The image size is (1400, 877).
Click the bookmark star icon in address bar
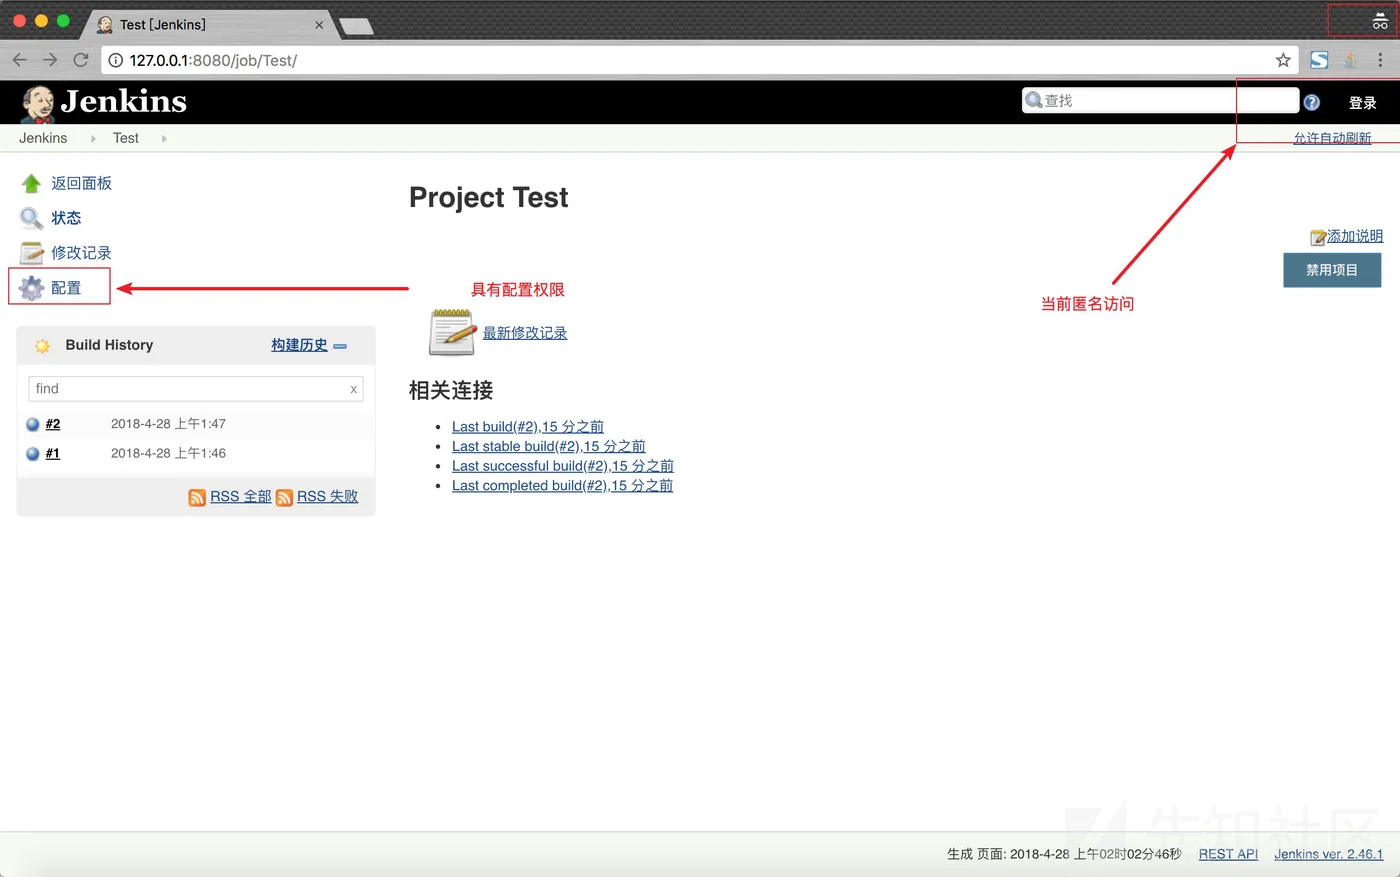coord(1283,60)
